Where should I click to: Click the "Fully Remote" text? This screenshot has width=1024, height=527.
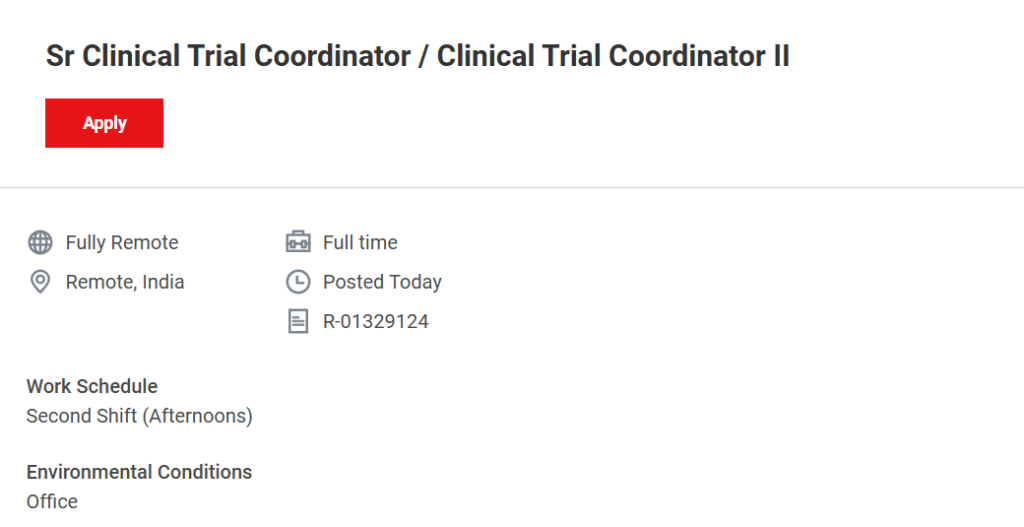[x=122, y=242]
